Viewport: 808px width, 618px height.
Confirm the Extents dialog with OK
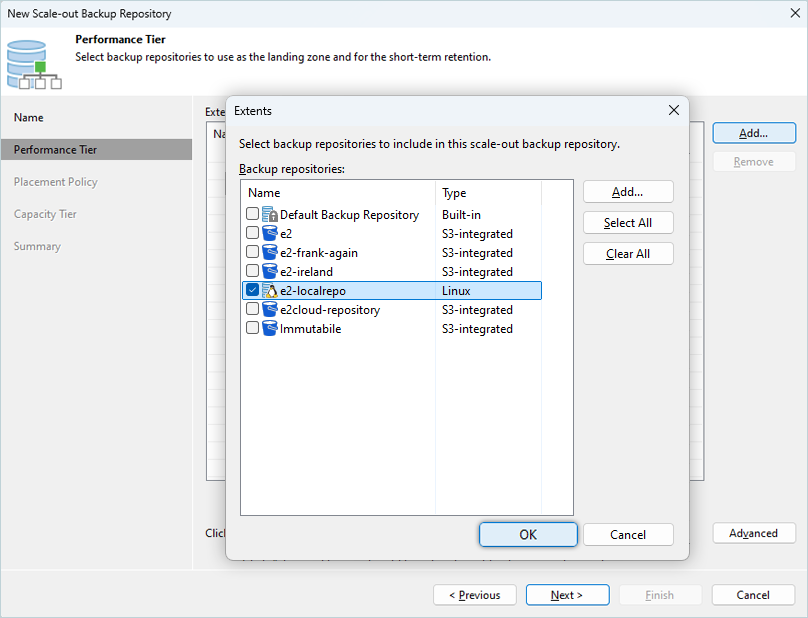click(x=528, y=535)
